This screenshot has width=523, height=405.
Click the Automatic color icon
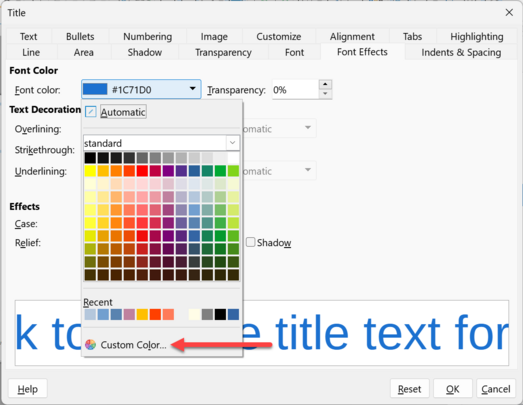[x=91, y=112]
